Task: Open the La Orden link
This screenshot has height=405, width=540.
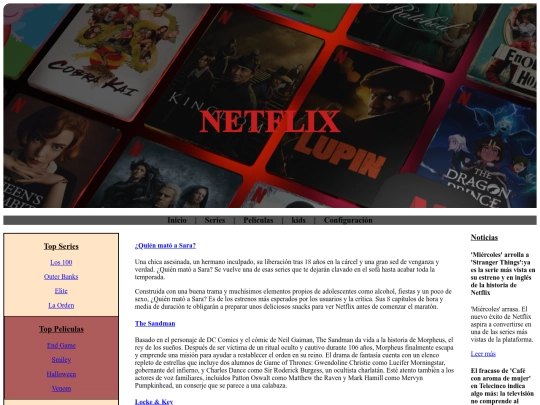Action: (61, 305)
